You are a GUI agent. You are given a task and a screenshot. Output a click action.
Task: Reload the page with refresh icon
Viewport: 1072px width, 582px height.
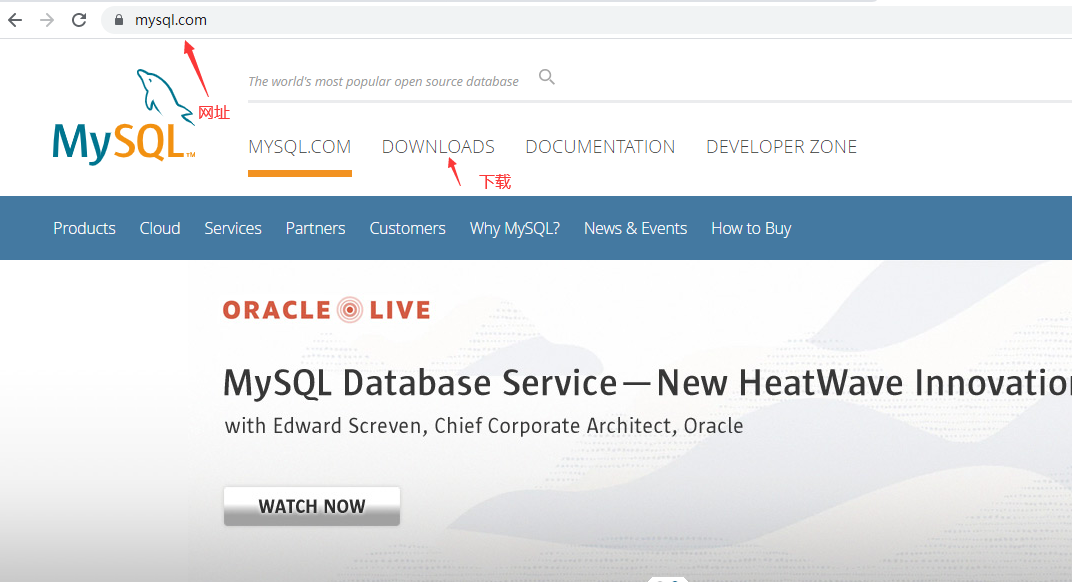(x=79, y=20)
